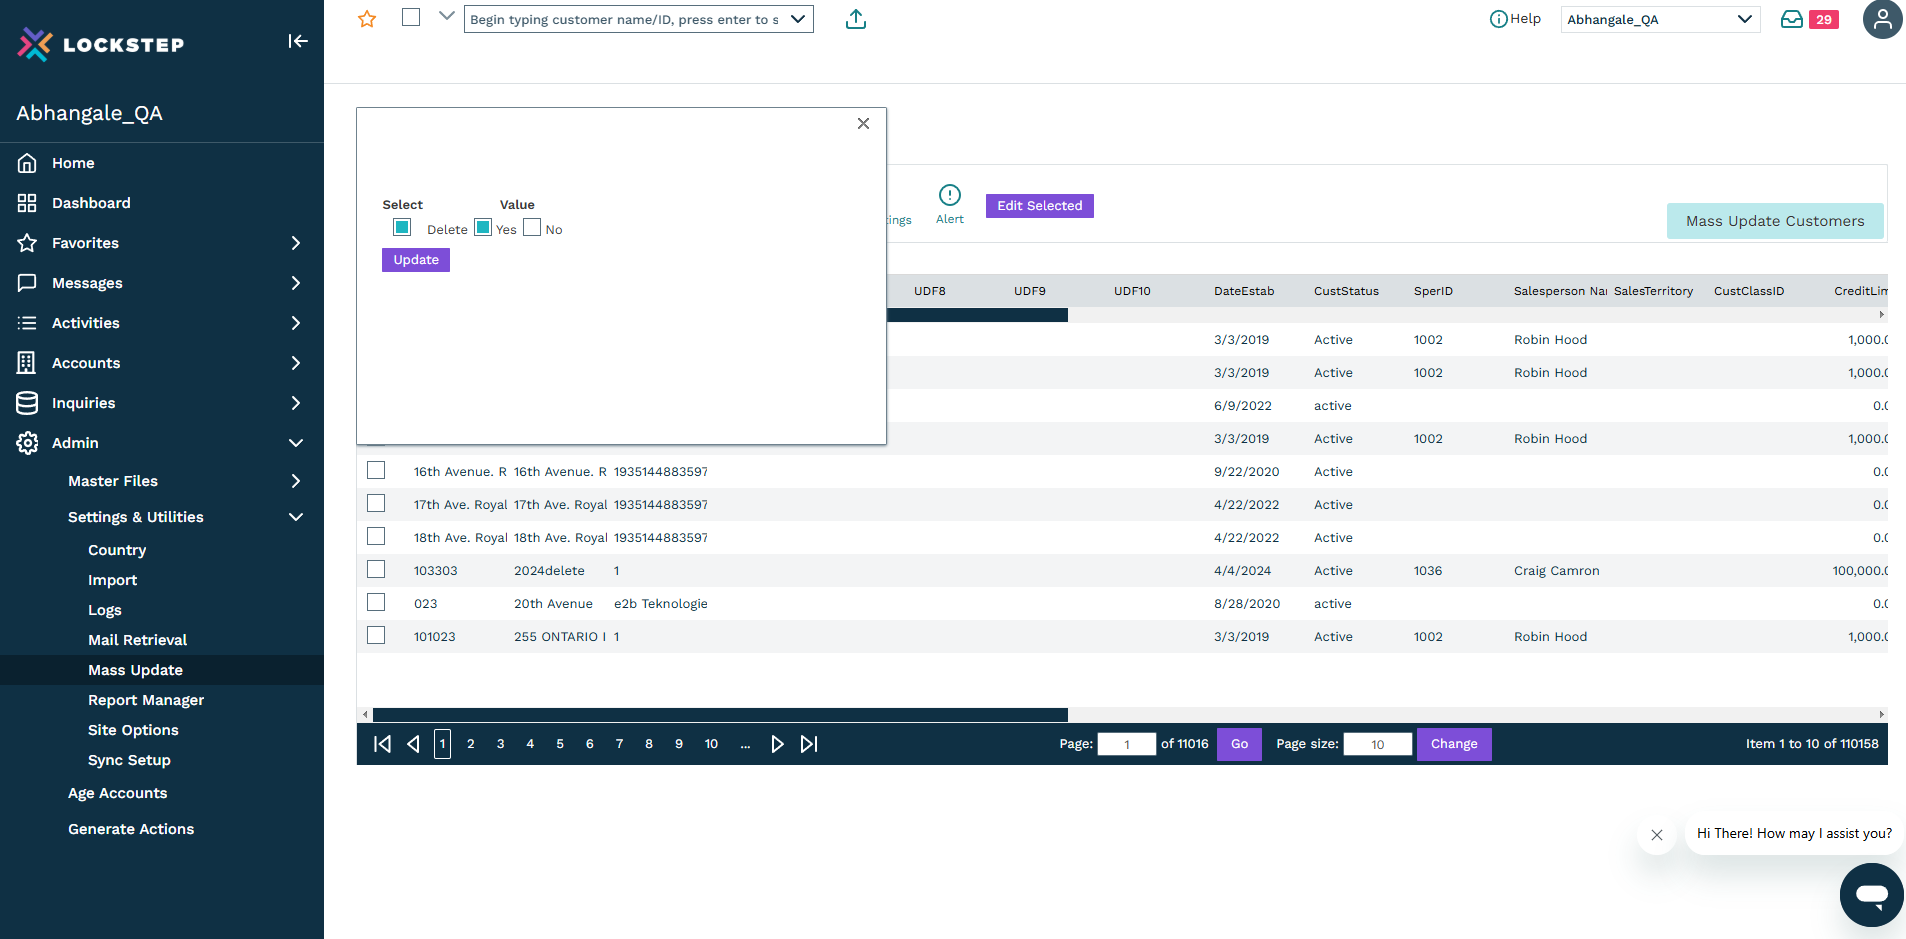
Task: Click the export upload icon
Action: point(856,19)
